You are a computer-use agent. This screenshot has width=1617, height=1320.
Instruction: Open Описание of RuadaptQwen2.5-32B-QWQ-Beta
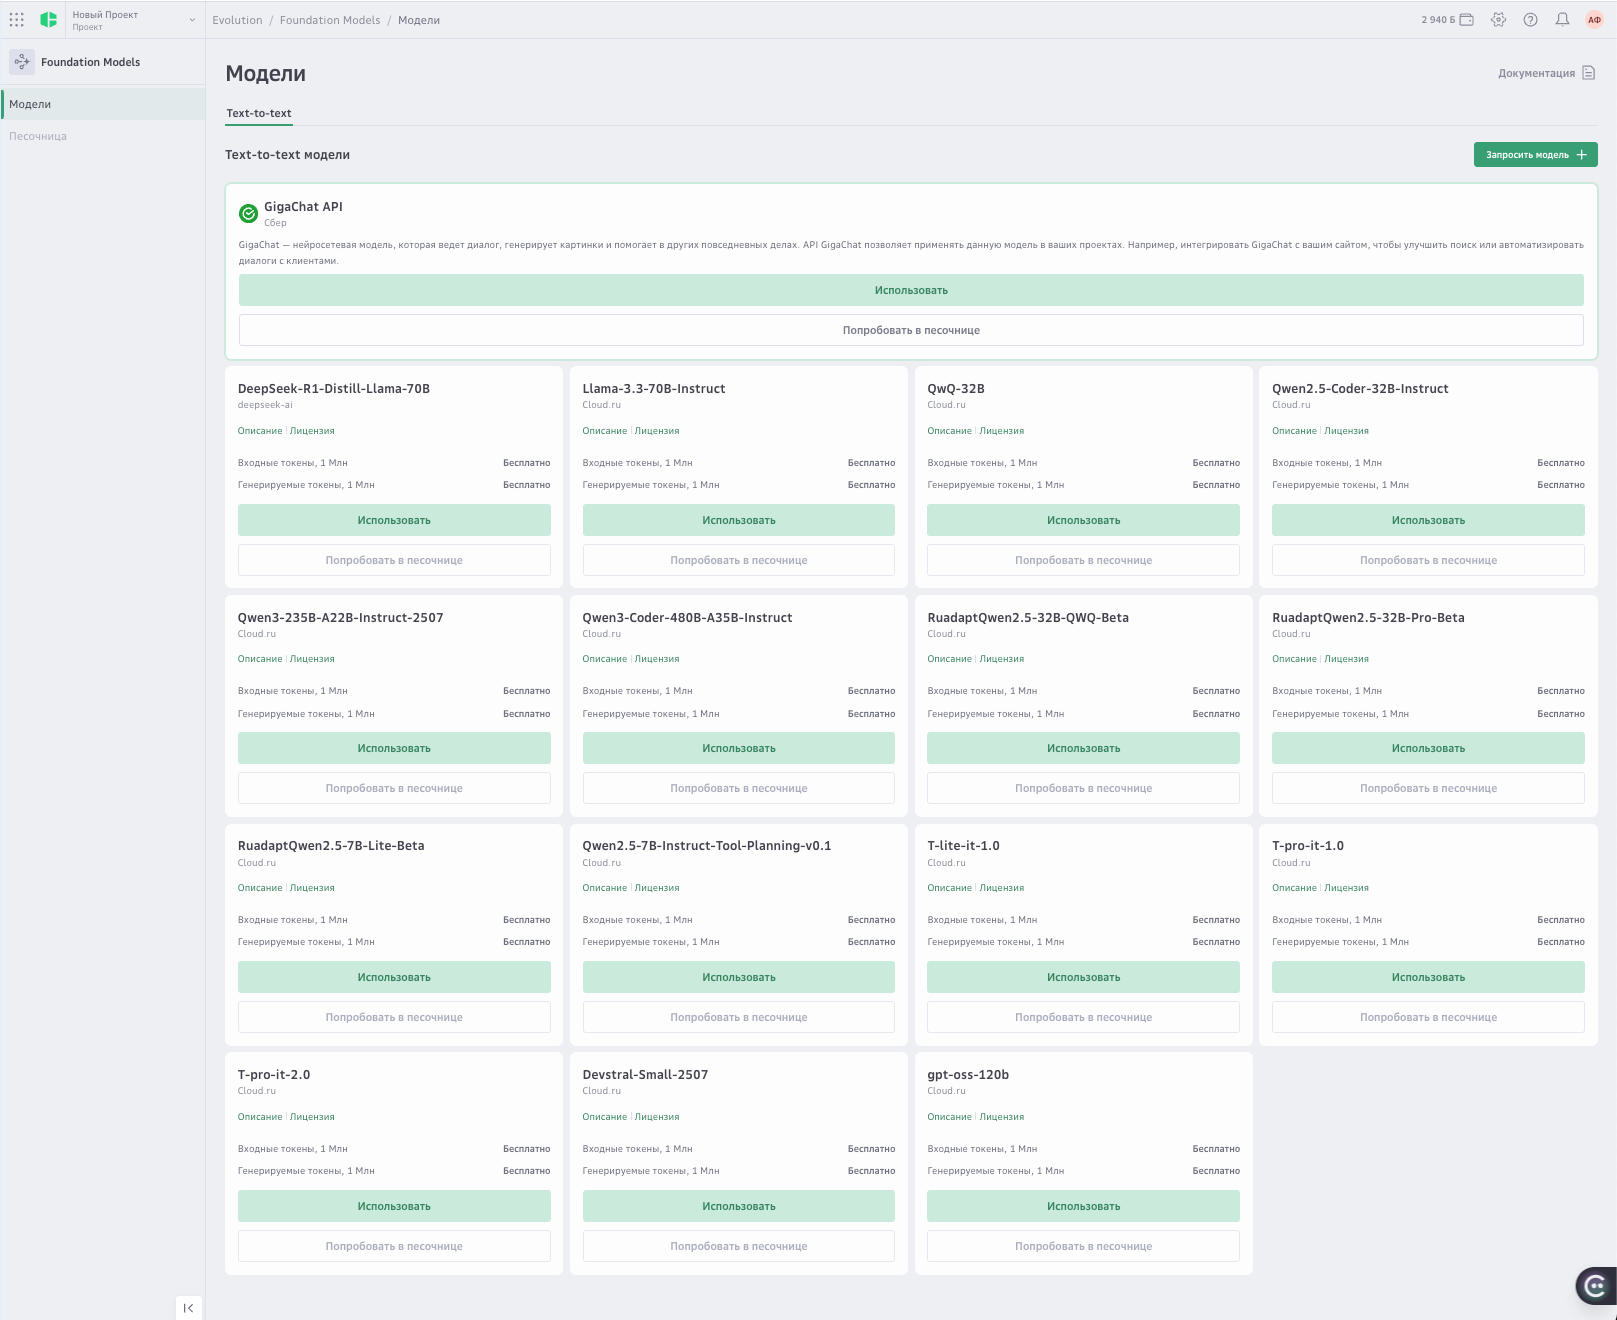pos(949,659)
